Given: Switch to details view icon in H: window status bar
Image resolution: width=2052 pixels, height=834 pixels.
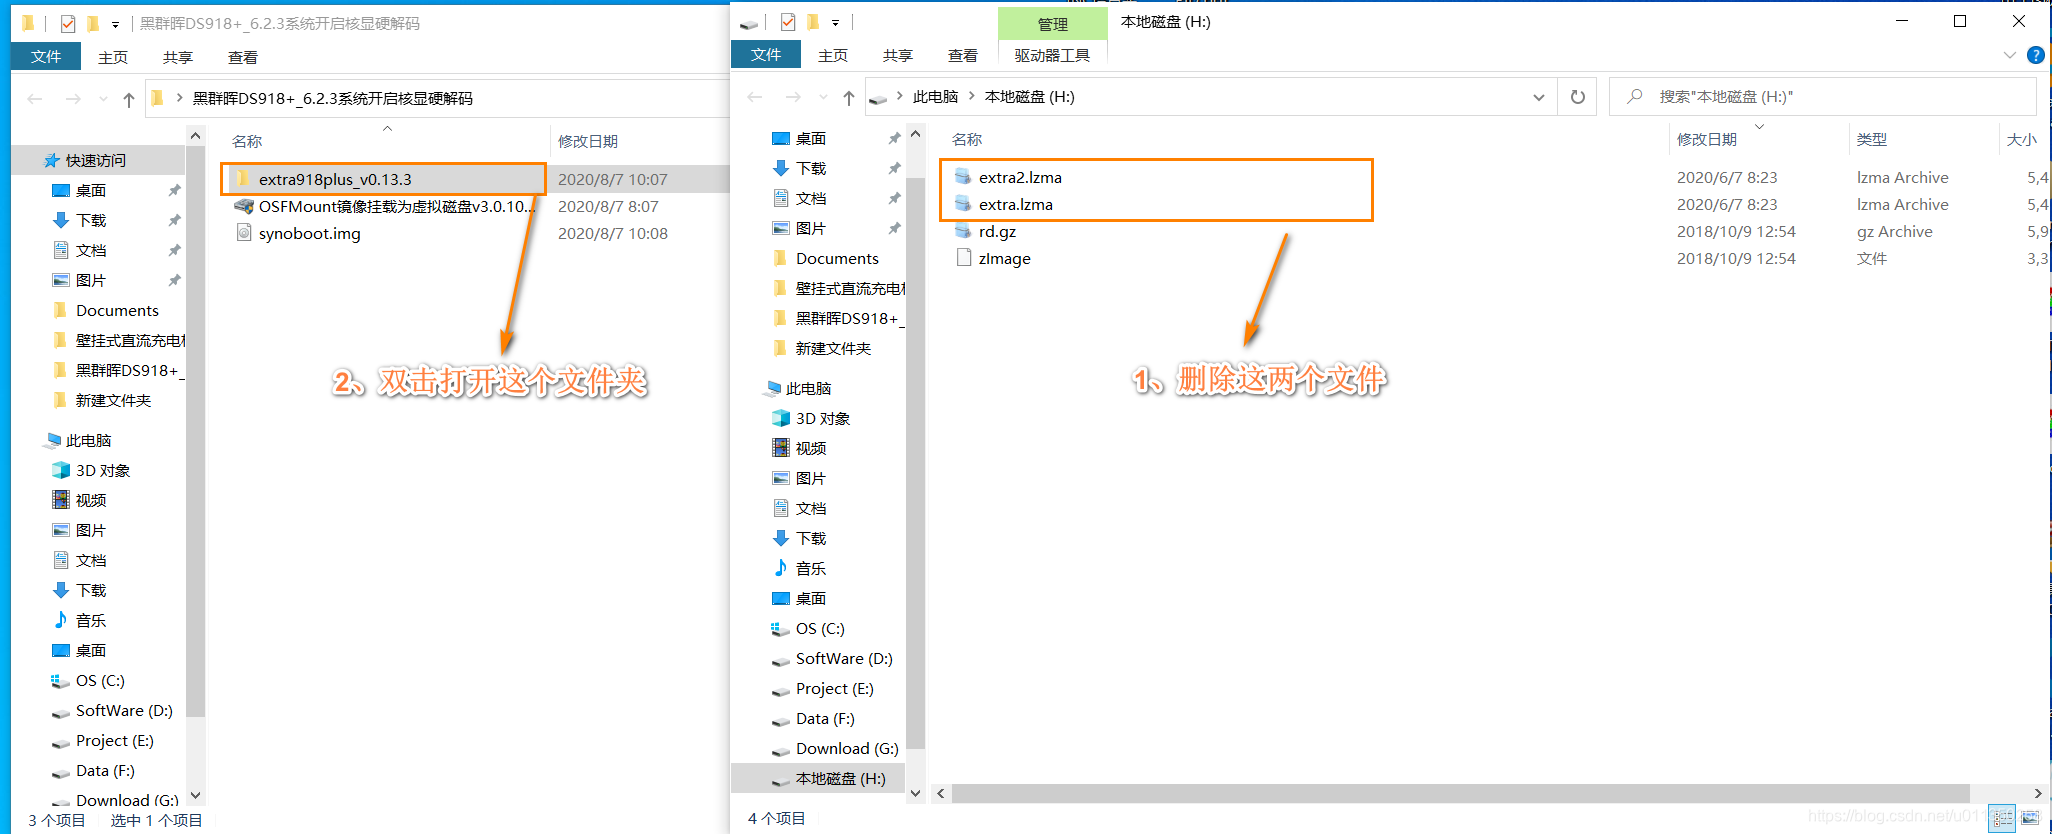Looking at the screenshot, I should 2002,818.
